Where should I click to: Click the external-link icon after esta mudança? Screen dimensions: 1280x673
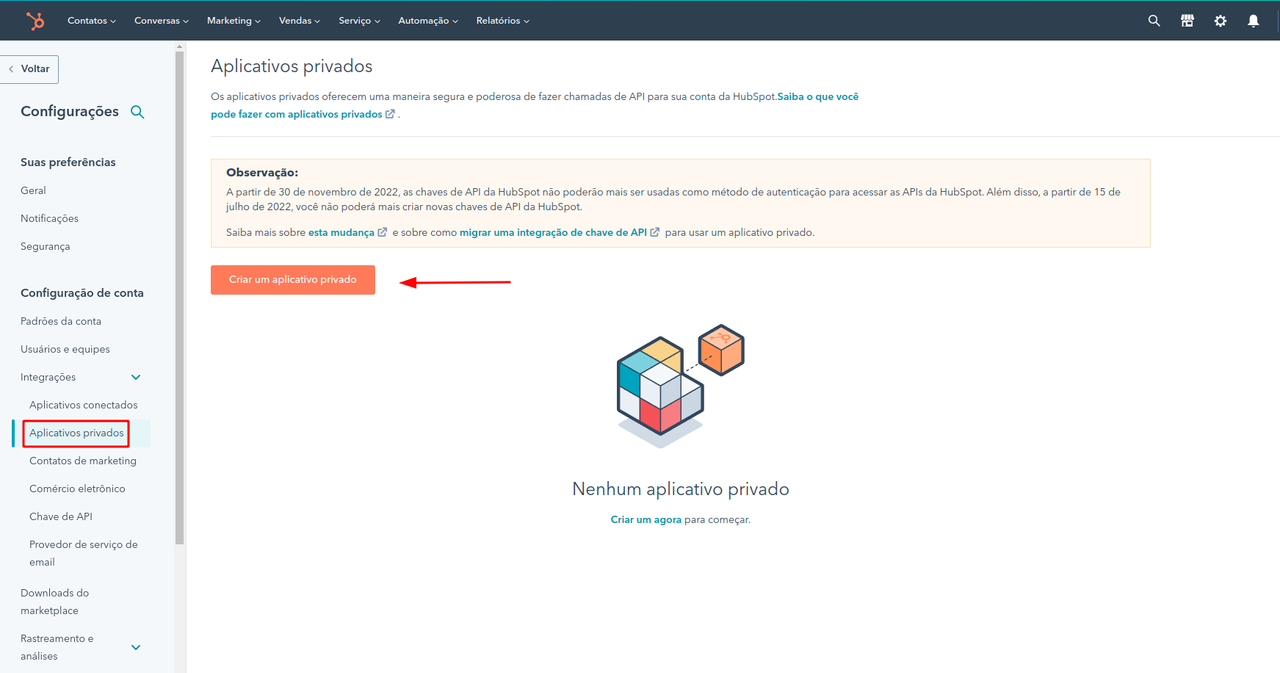(x=382, y=232)
